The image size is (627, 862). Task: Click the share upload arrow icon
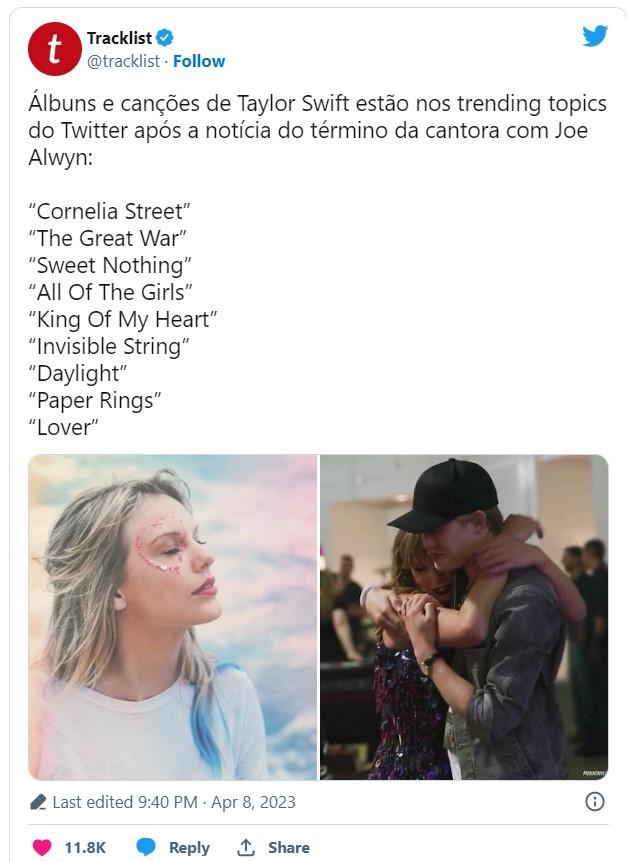pyautogui.click(x=246, y=847)
